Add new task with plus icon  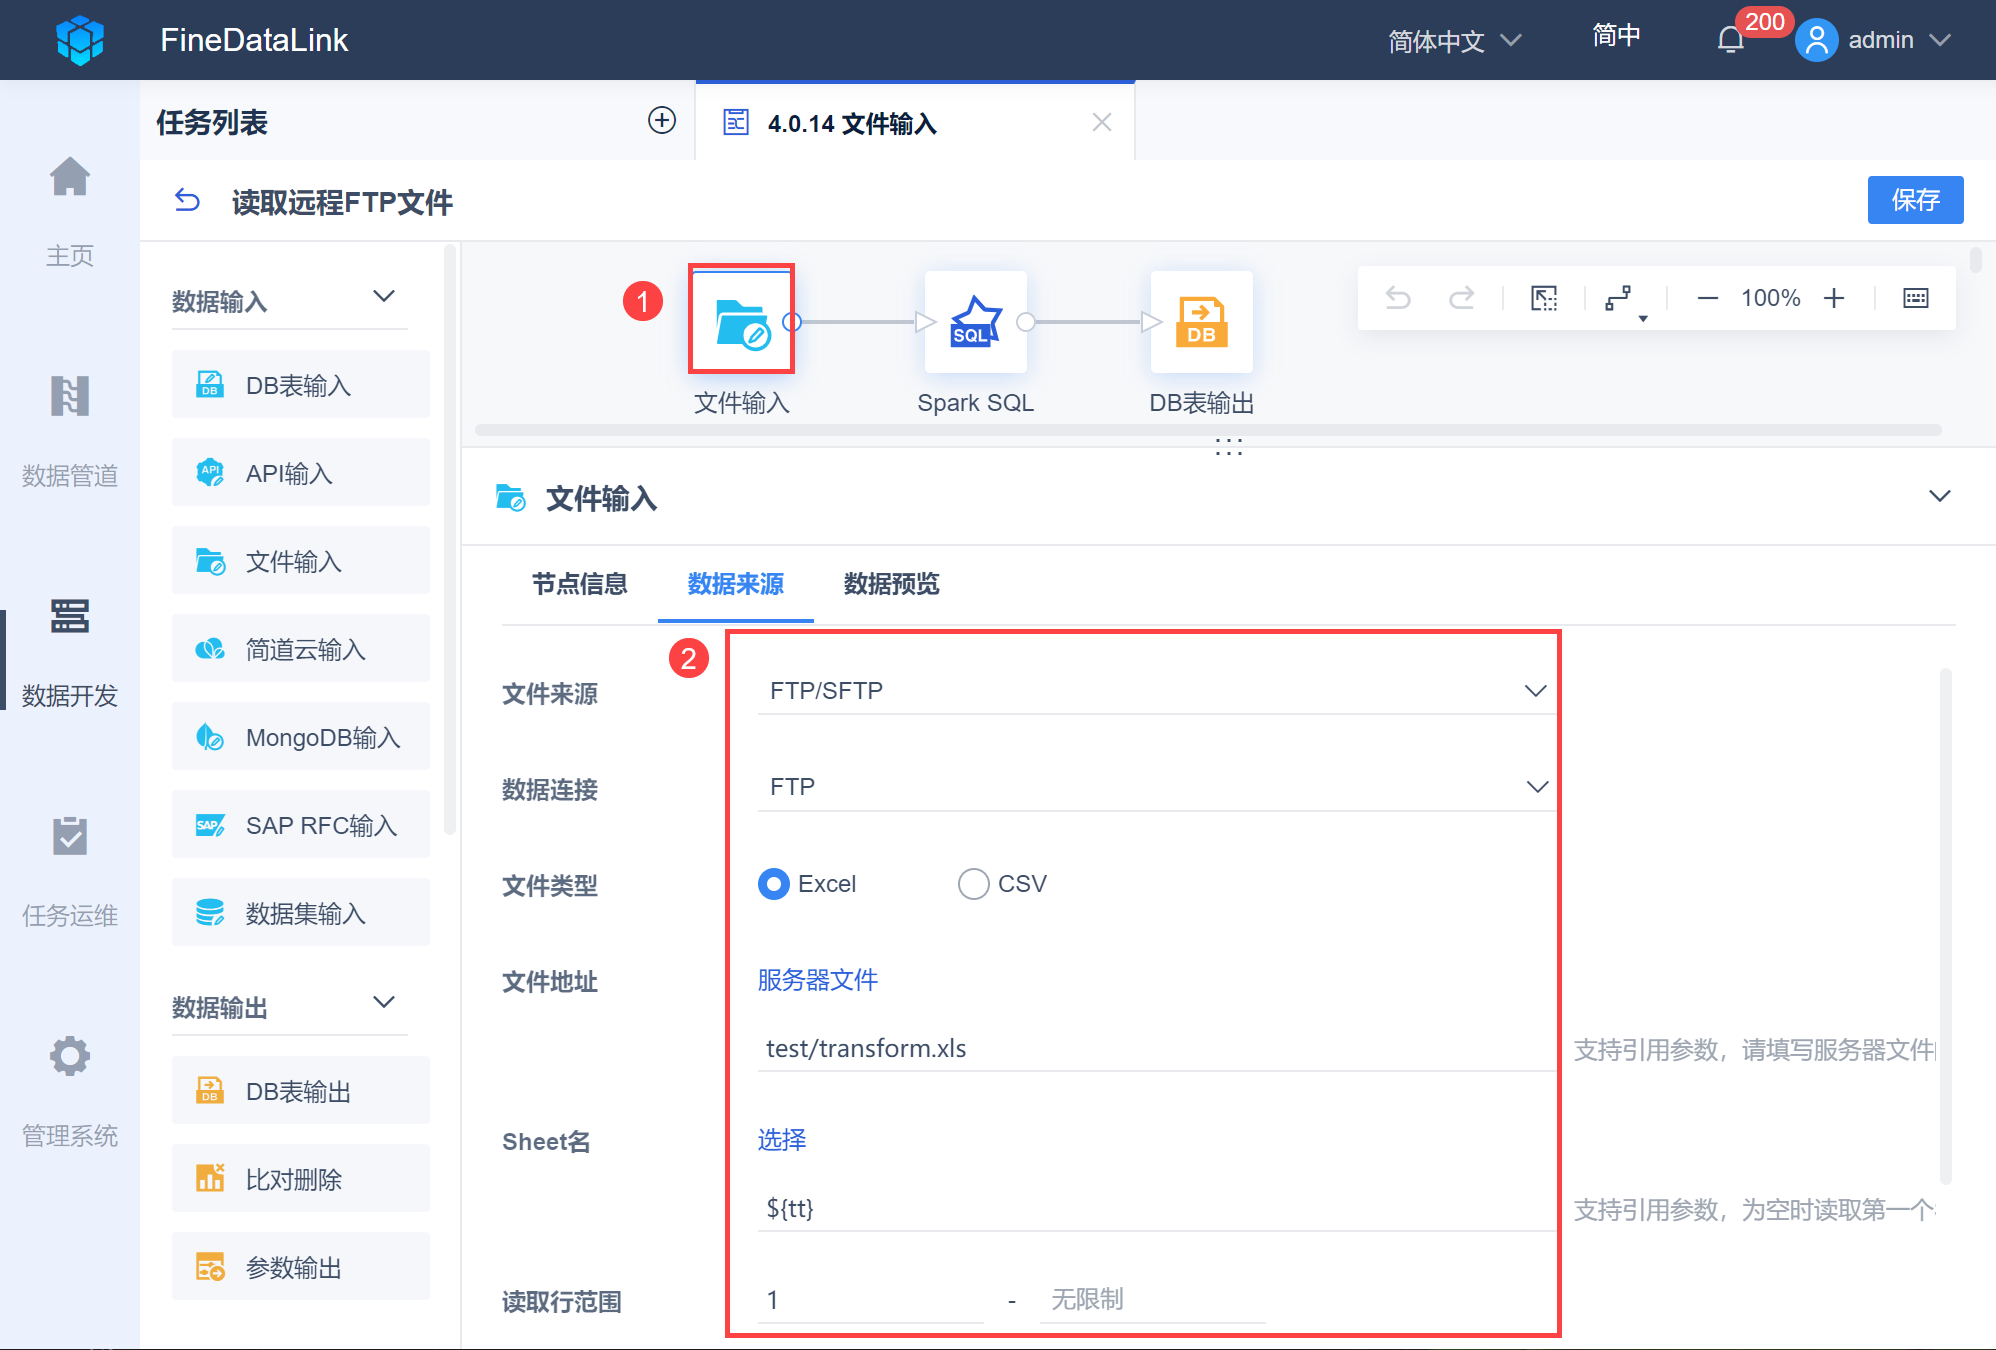(x=662, y=121)
